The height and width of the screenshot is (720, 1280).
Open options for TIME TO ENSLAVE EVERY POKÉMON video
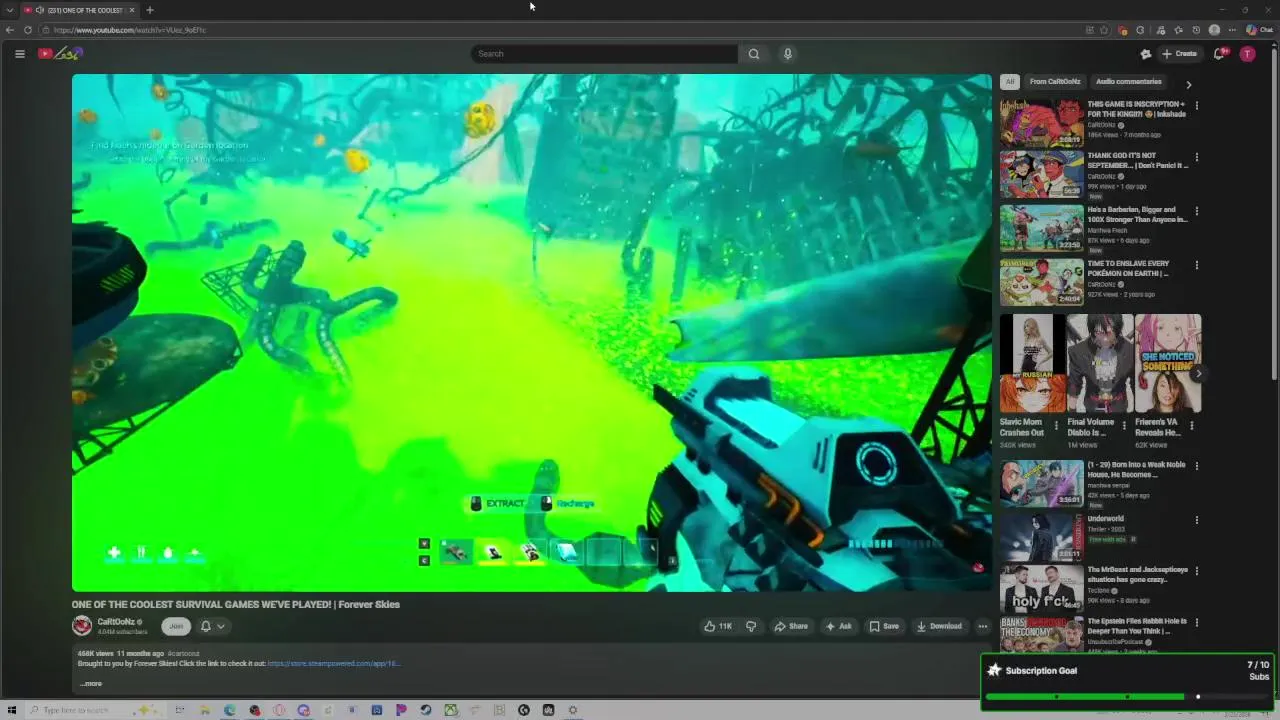(x=1196, y=265)
